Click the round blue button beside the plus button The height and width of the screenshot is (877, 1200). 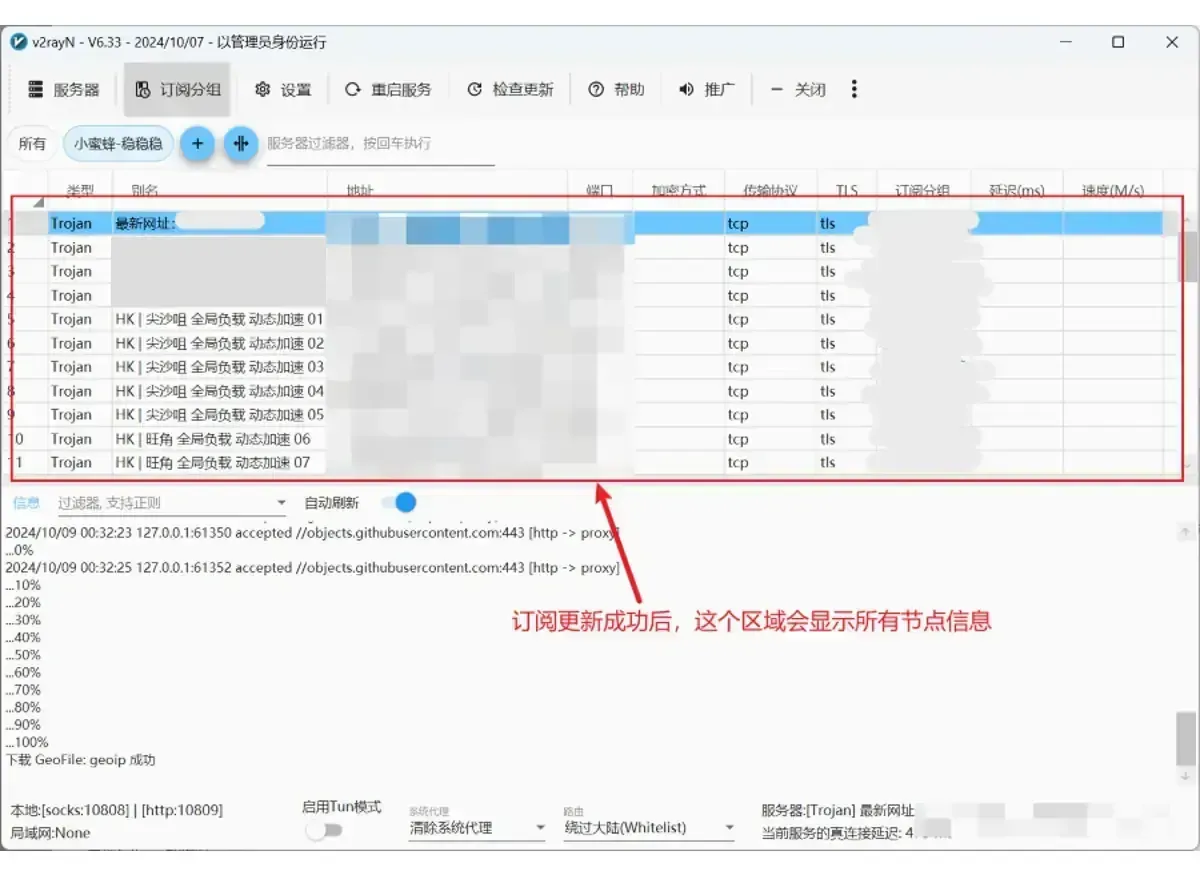[x=240, y=144]
